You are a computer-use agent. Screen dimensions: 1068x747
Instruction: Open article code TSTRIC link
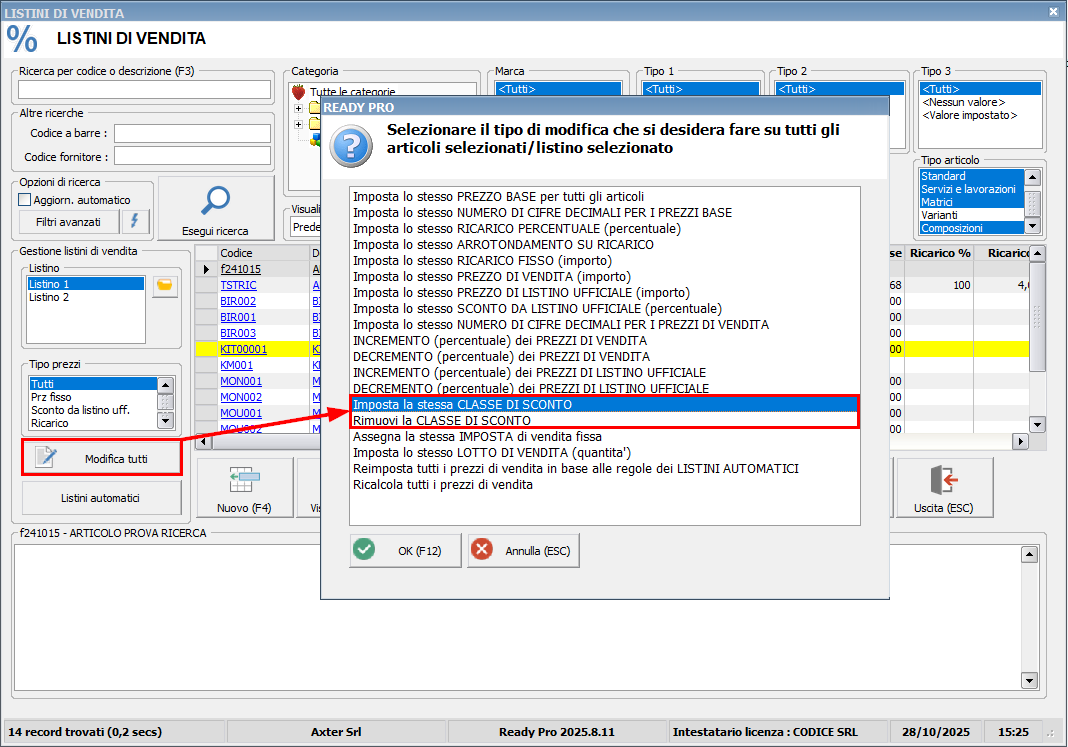tap(238, 285)
